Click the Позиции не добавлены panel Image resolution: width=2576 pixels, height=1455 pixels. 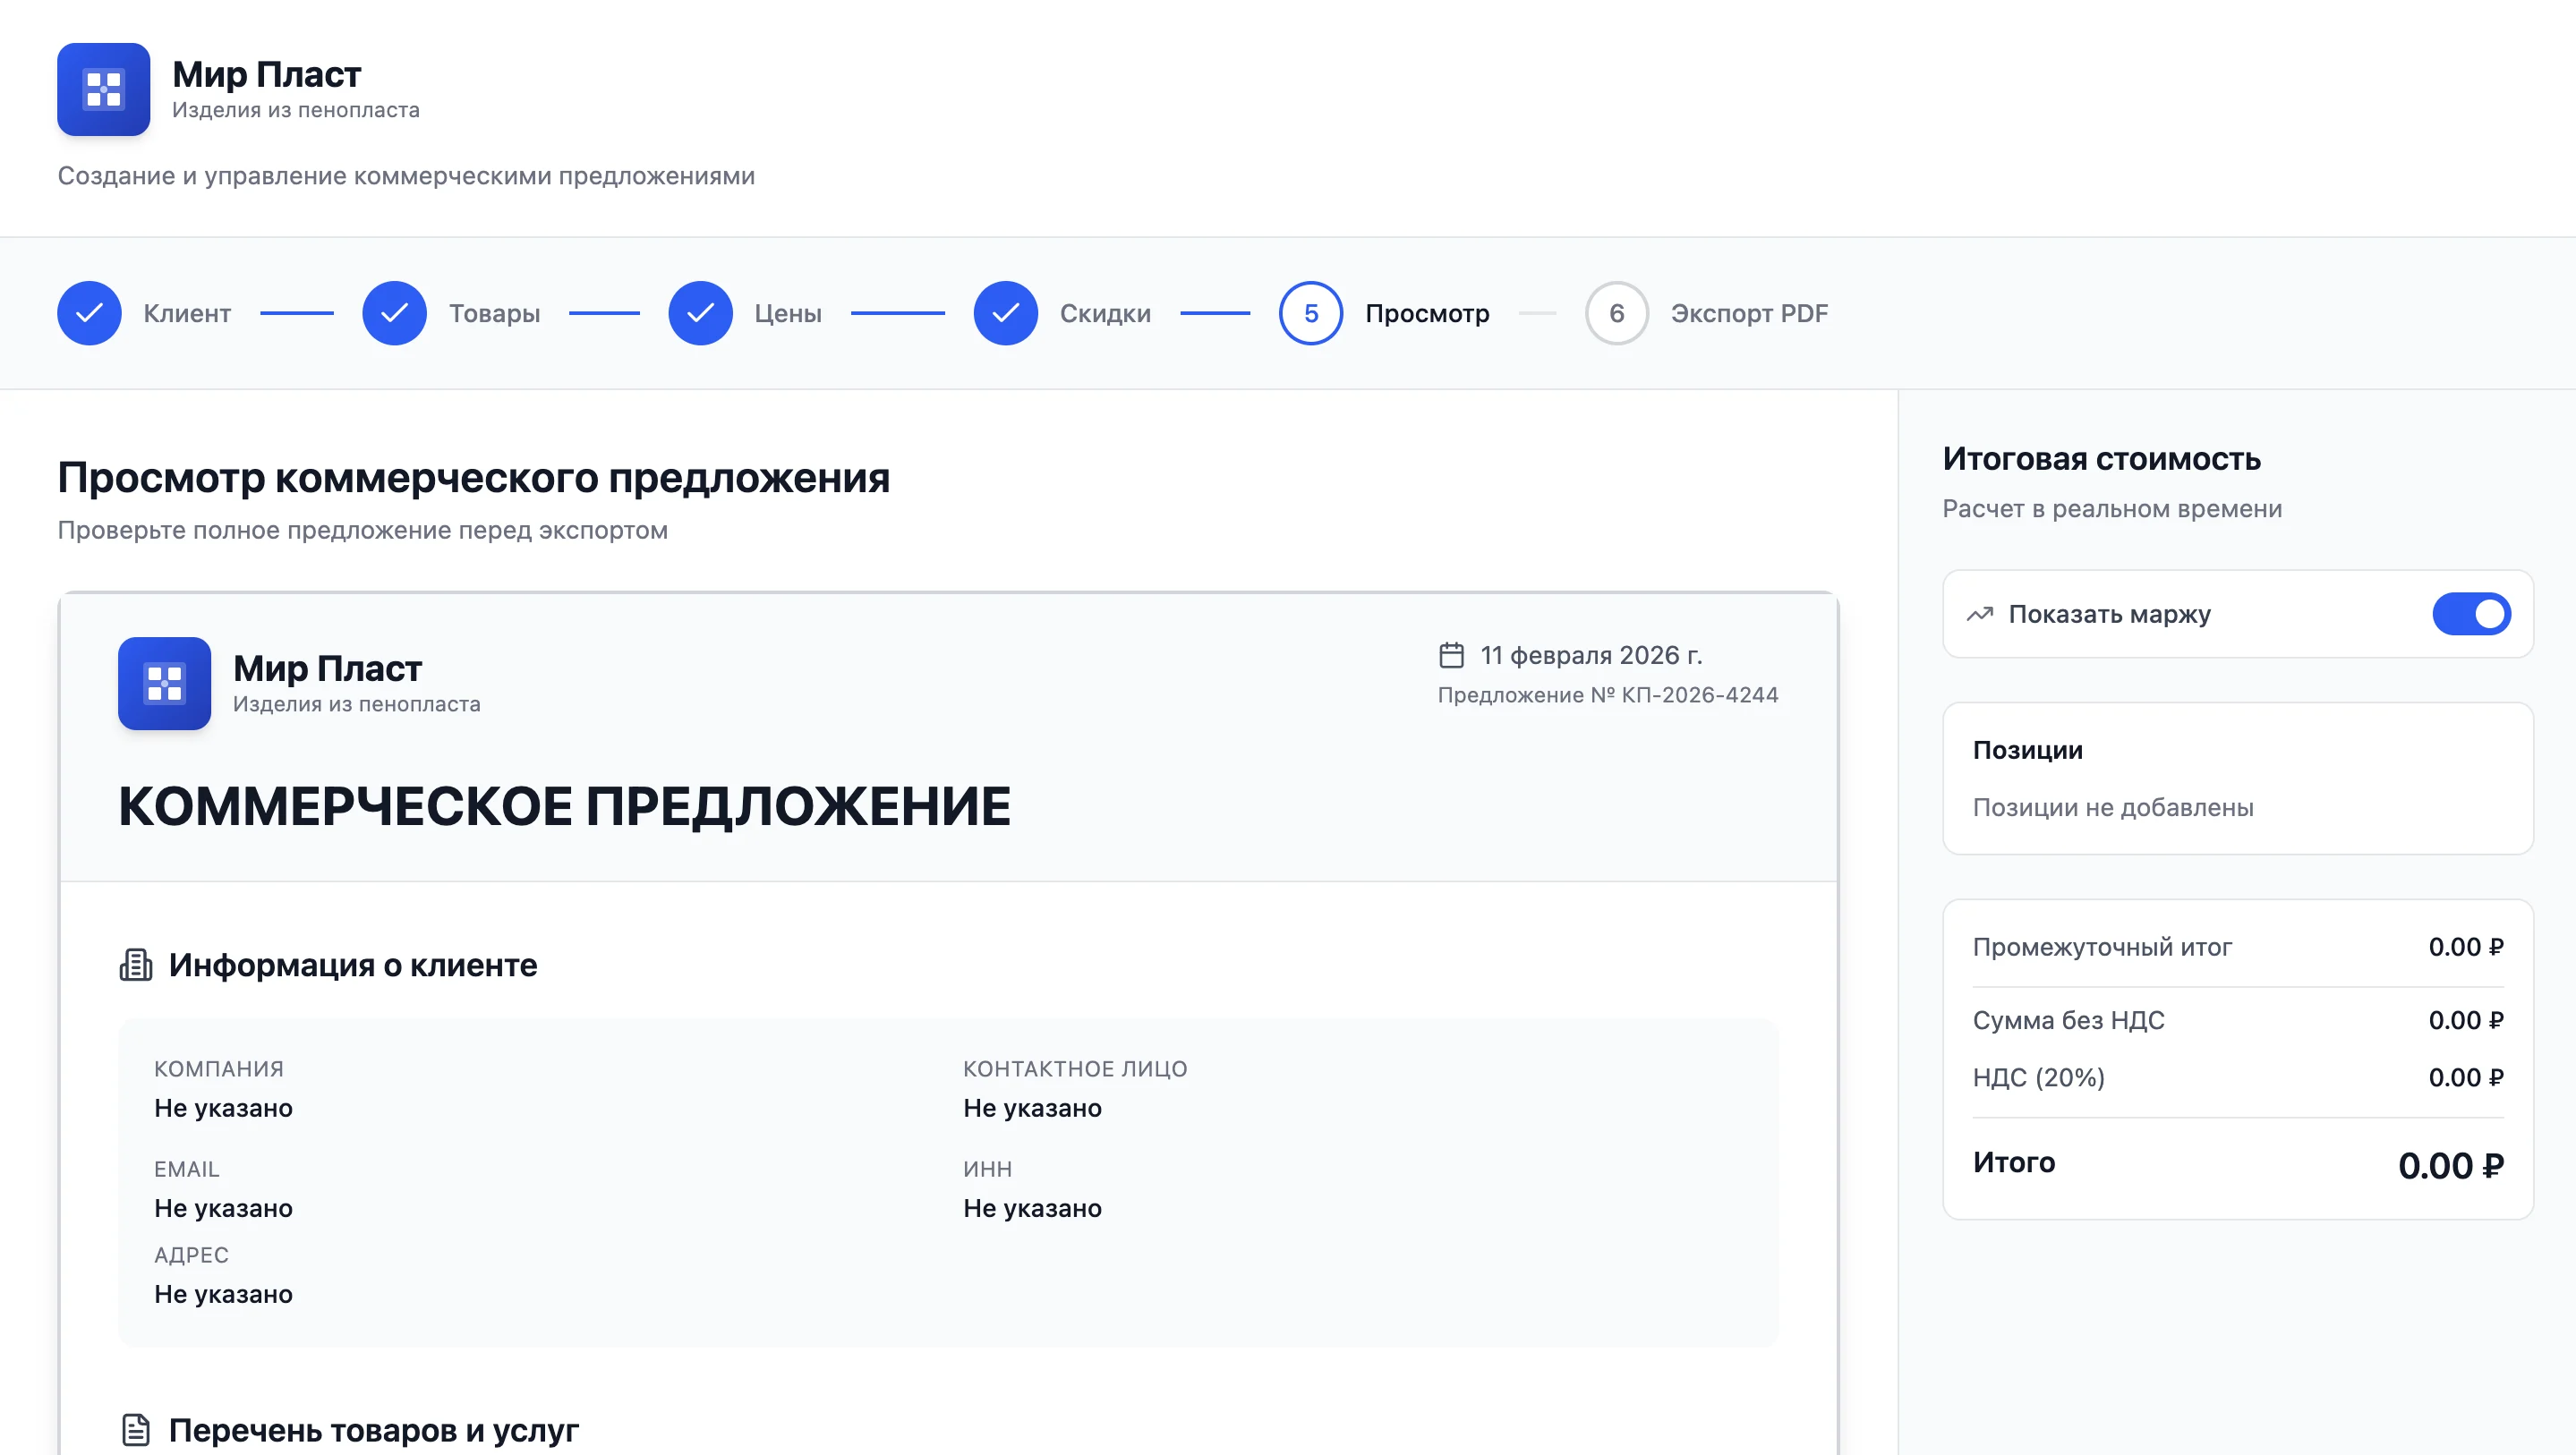point(2112,808)
